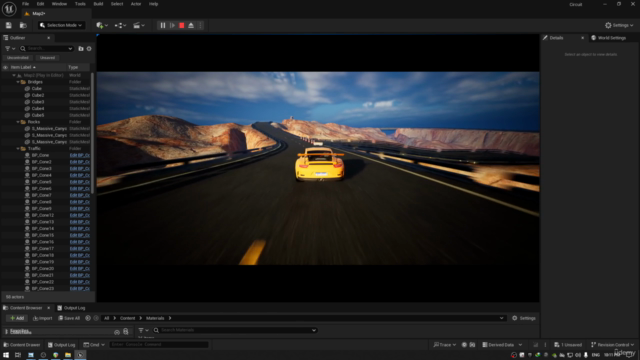The width and height of the screenshot is (640, 360).
Task: Open the Trace dropdown in status bar
Action: coord(444,345)
